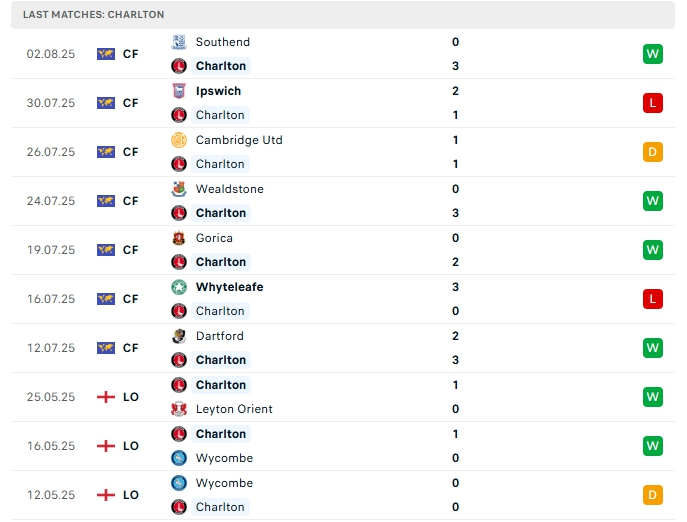Click the Wealdstone club crest
Image resolution: width=687 pixels, height=522 pixels.
point(179,189)
